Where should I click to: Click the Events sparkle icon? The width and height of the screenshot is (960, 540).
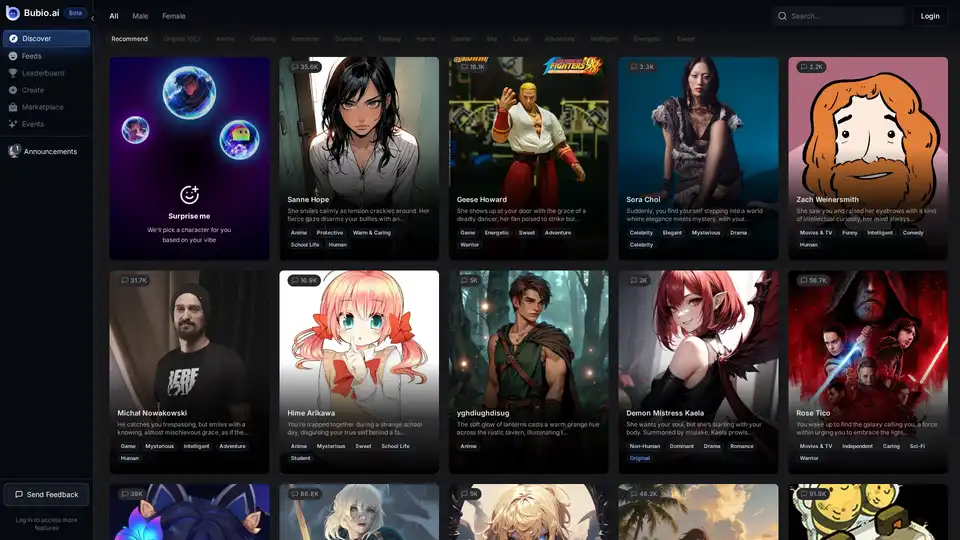coord(13,124)
